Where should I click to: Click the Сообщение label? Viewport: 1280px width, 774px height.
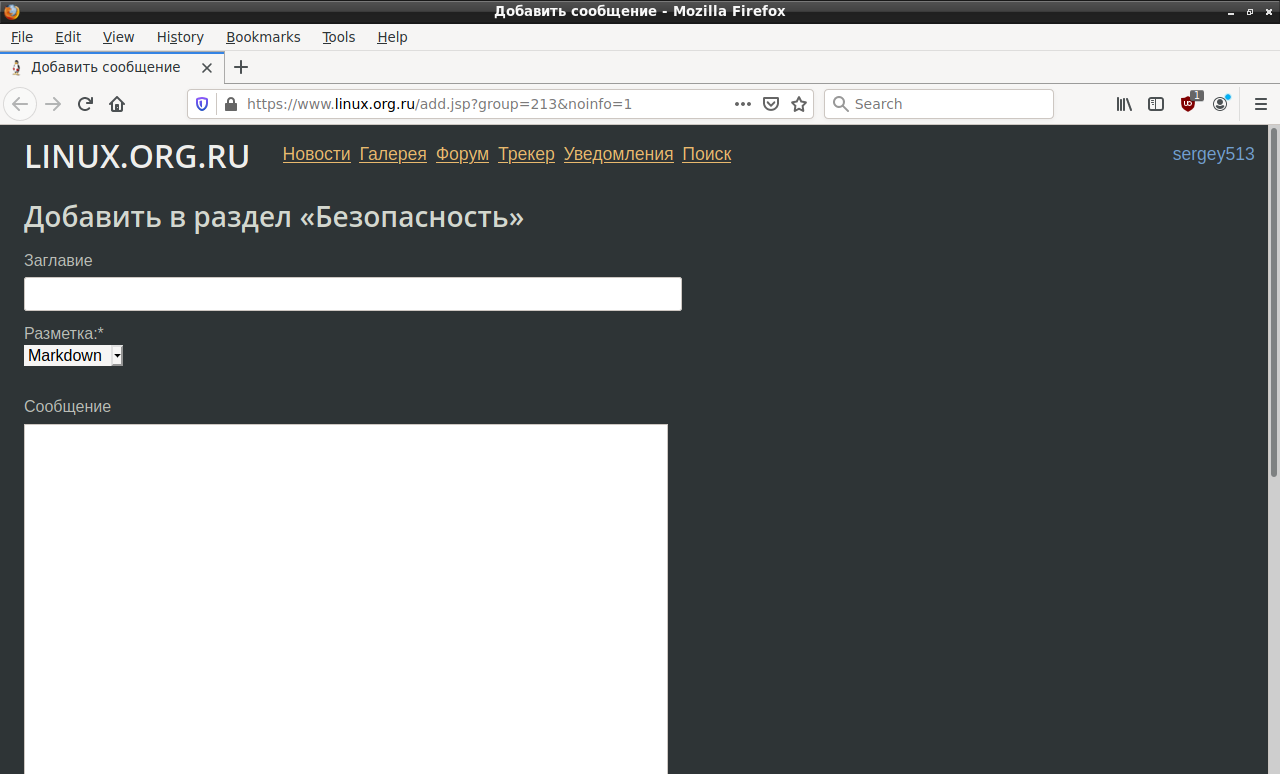(x=67, y=406)
